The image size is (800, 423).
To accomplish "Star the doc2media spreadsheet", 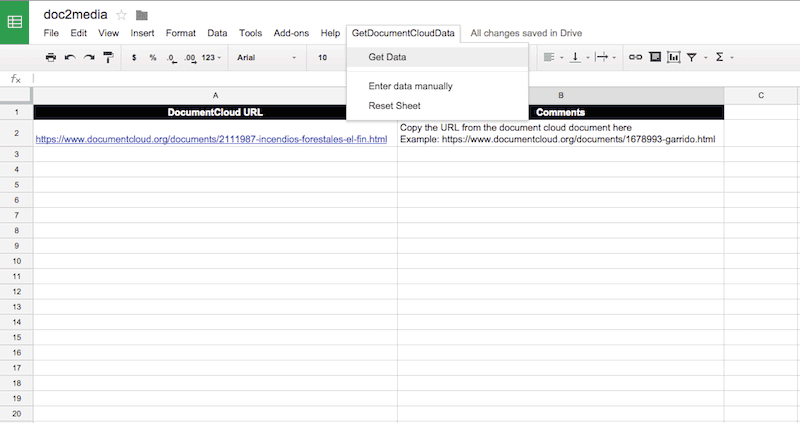I will click(121, 15).
